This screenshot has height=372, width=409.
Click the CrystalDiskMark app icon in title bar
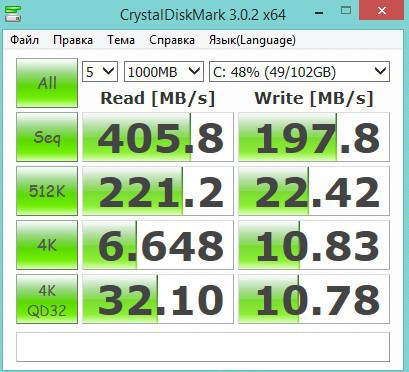point(12,13)
